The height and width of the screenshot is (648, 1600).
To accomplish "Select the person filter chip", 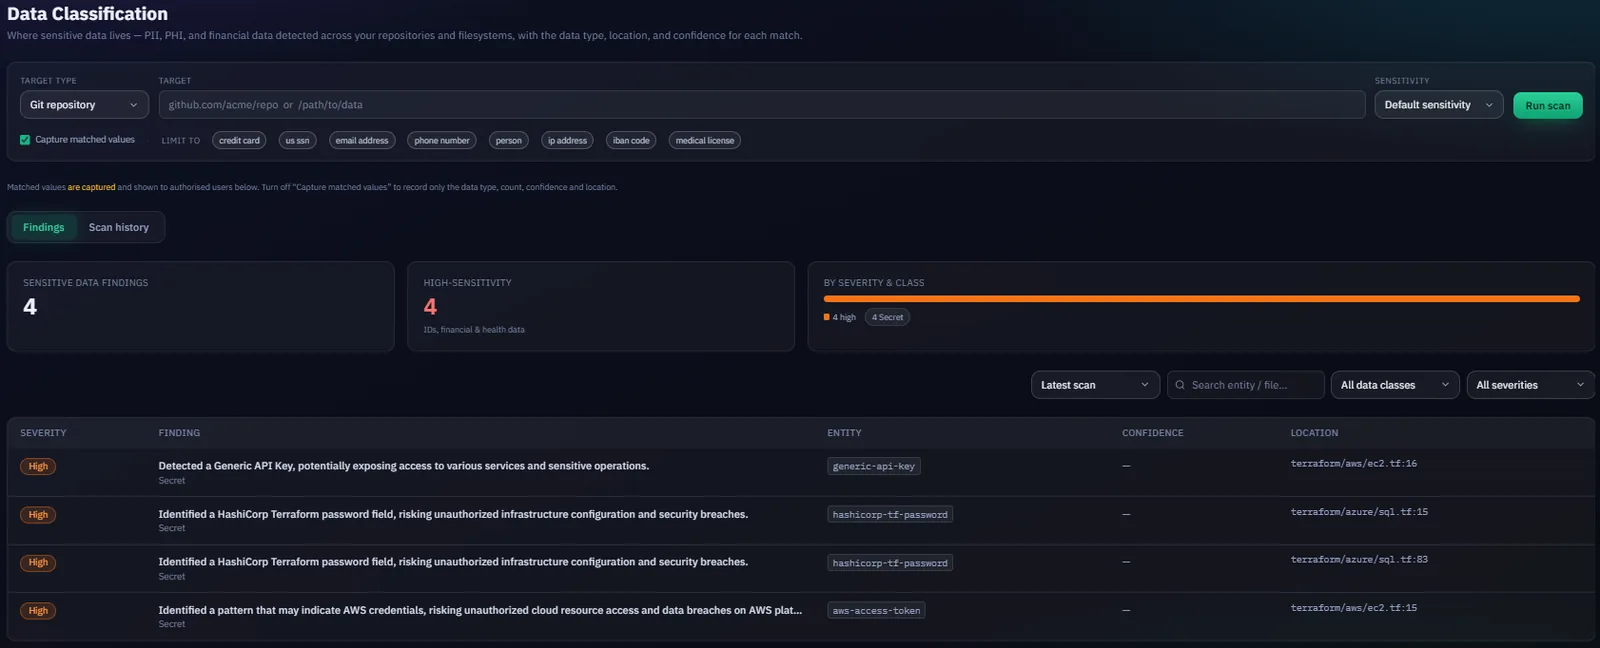I will tap(509, 141).
